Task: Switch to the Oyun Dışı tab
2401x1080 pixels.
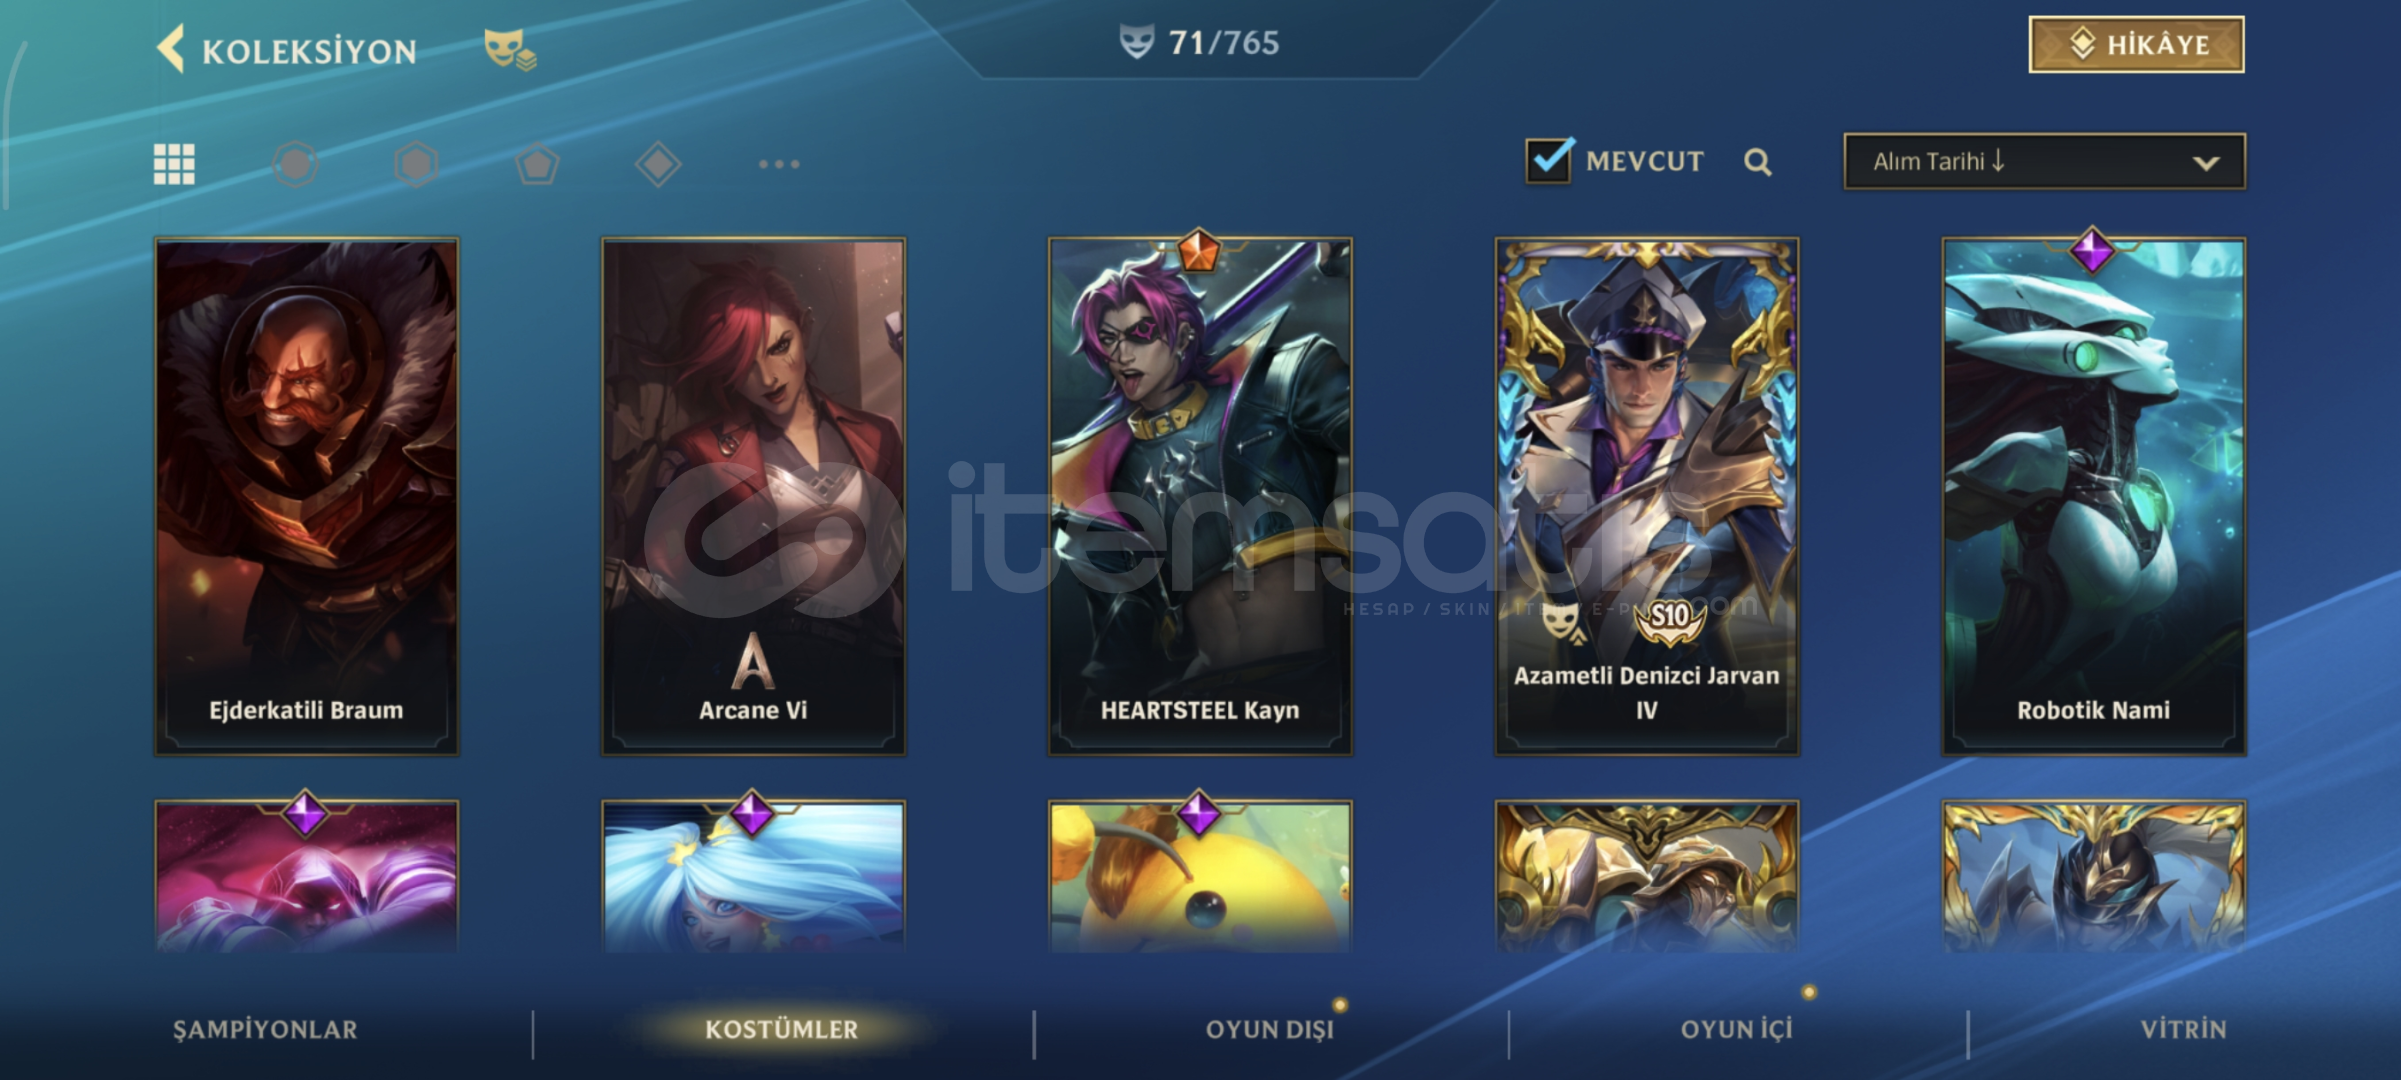Action: [1270, 1030]
